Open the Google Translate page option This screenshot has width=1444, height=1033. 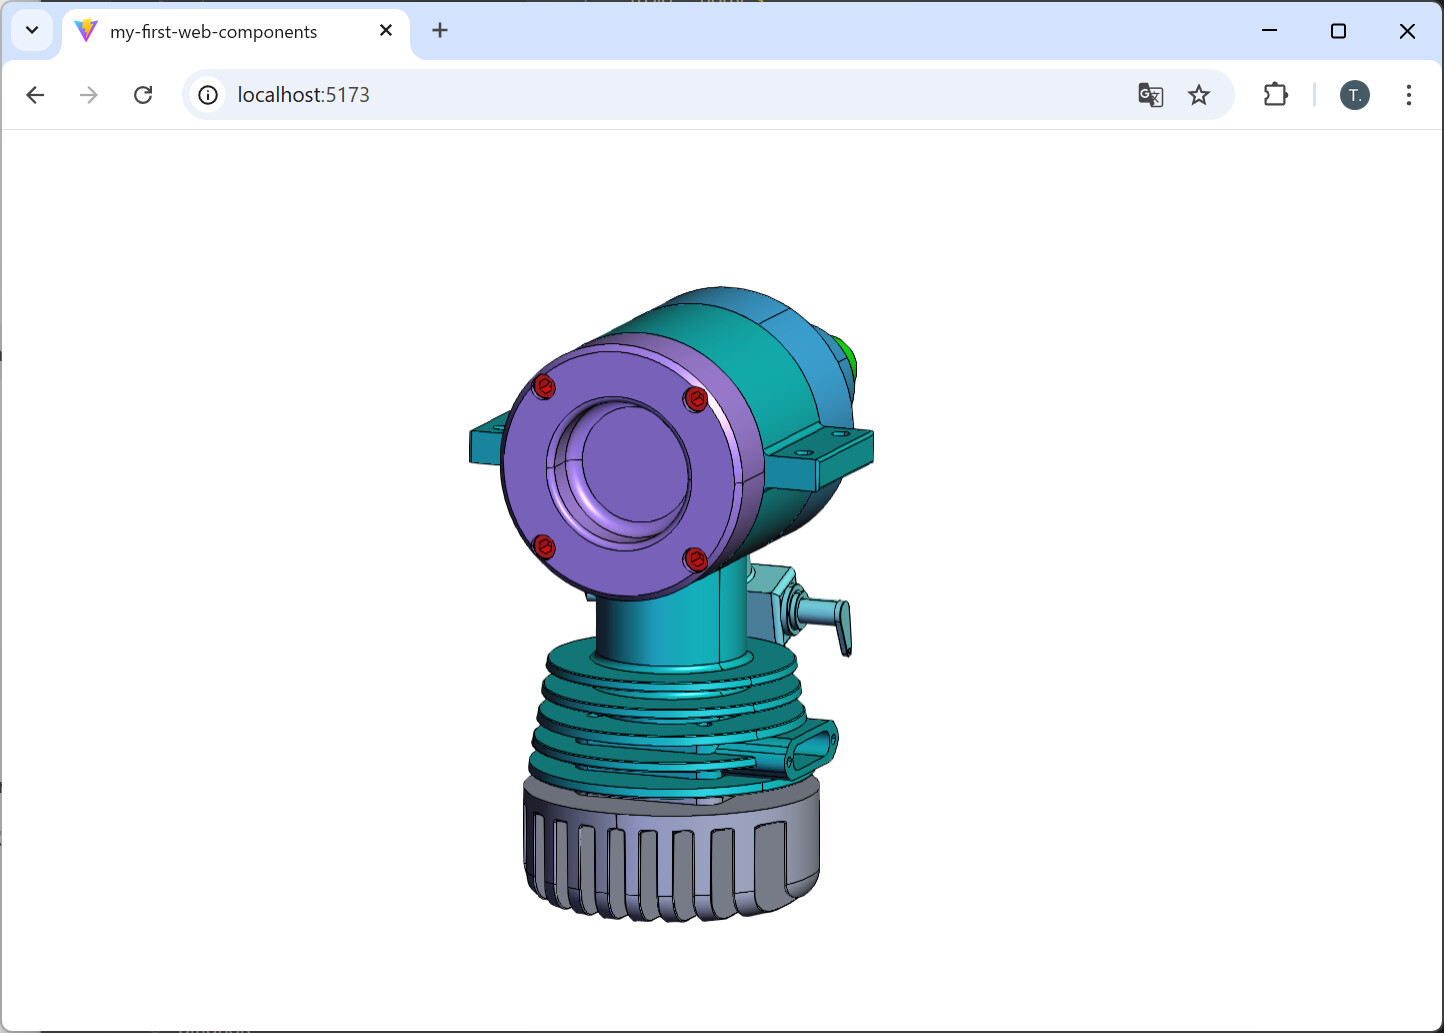pyautogui.click(x=1151, y=95)
